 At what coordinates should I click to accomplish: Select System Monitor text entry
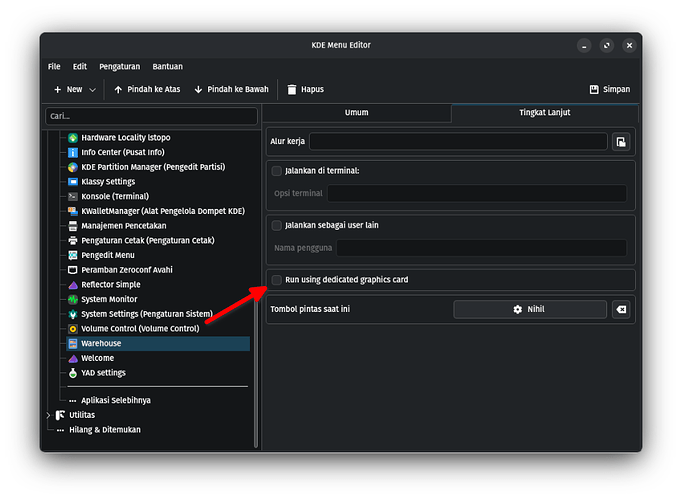pyautogui.click(x=109, y=300)
